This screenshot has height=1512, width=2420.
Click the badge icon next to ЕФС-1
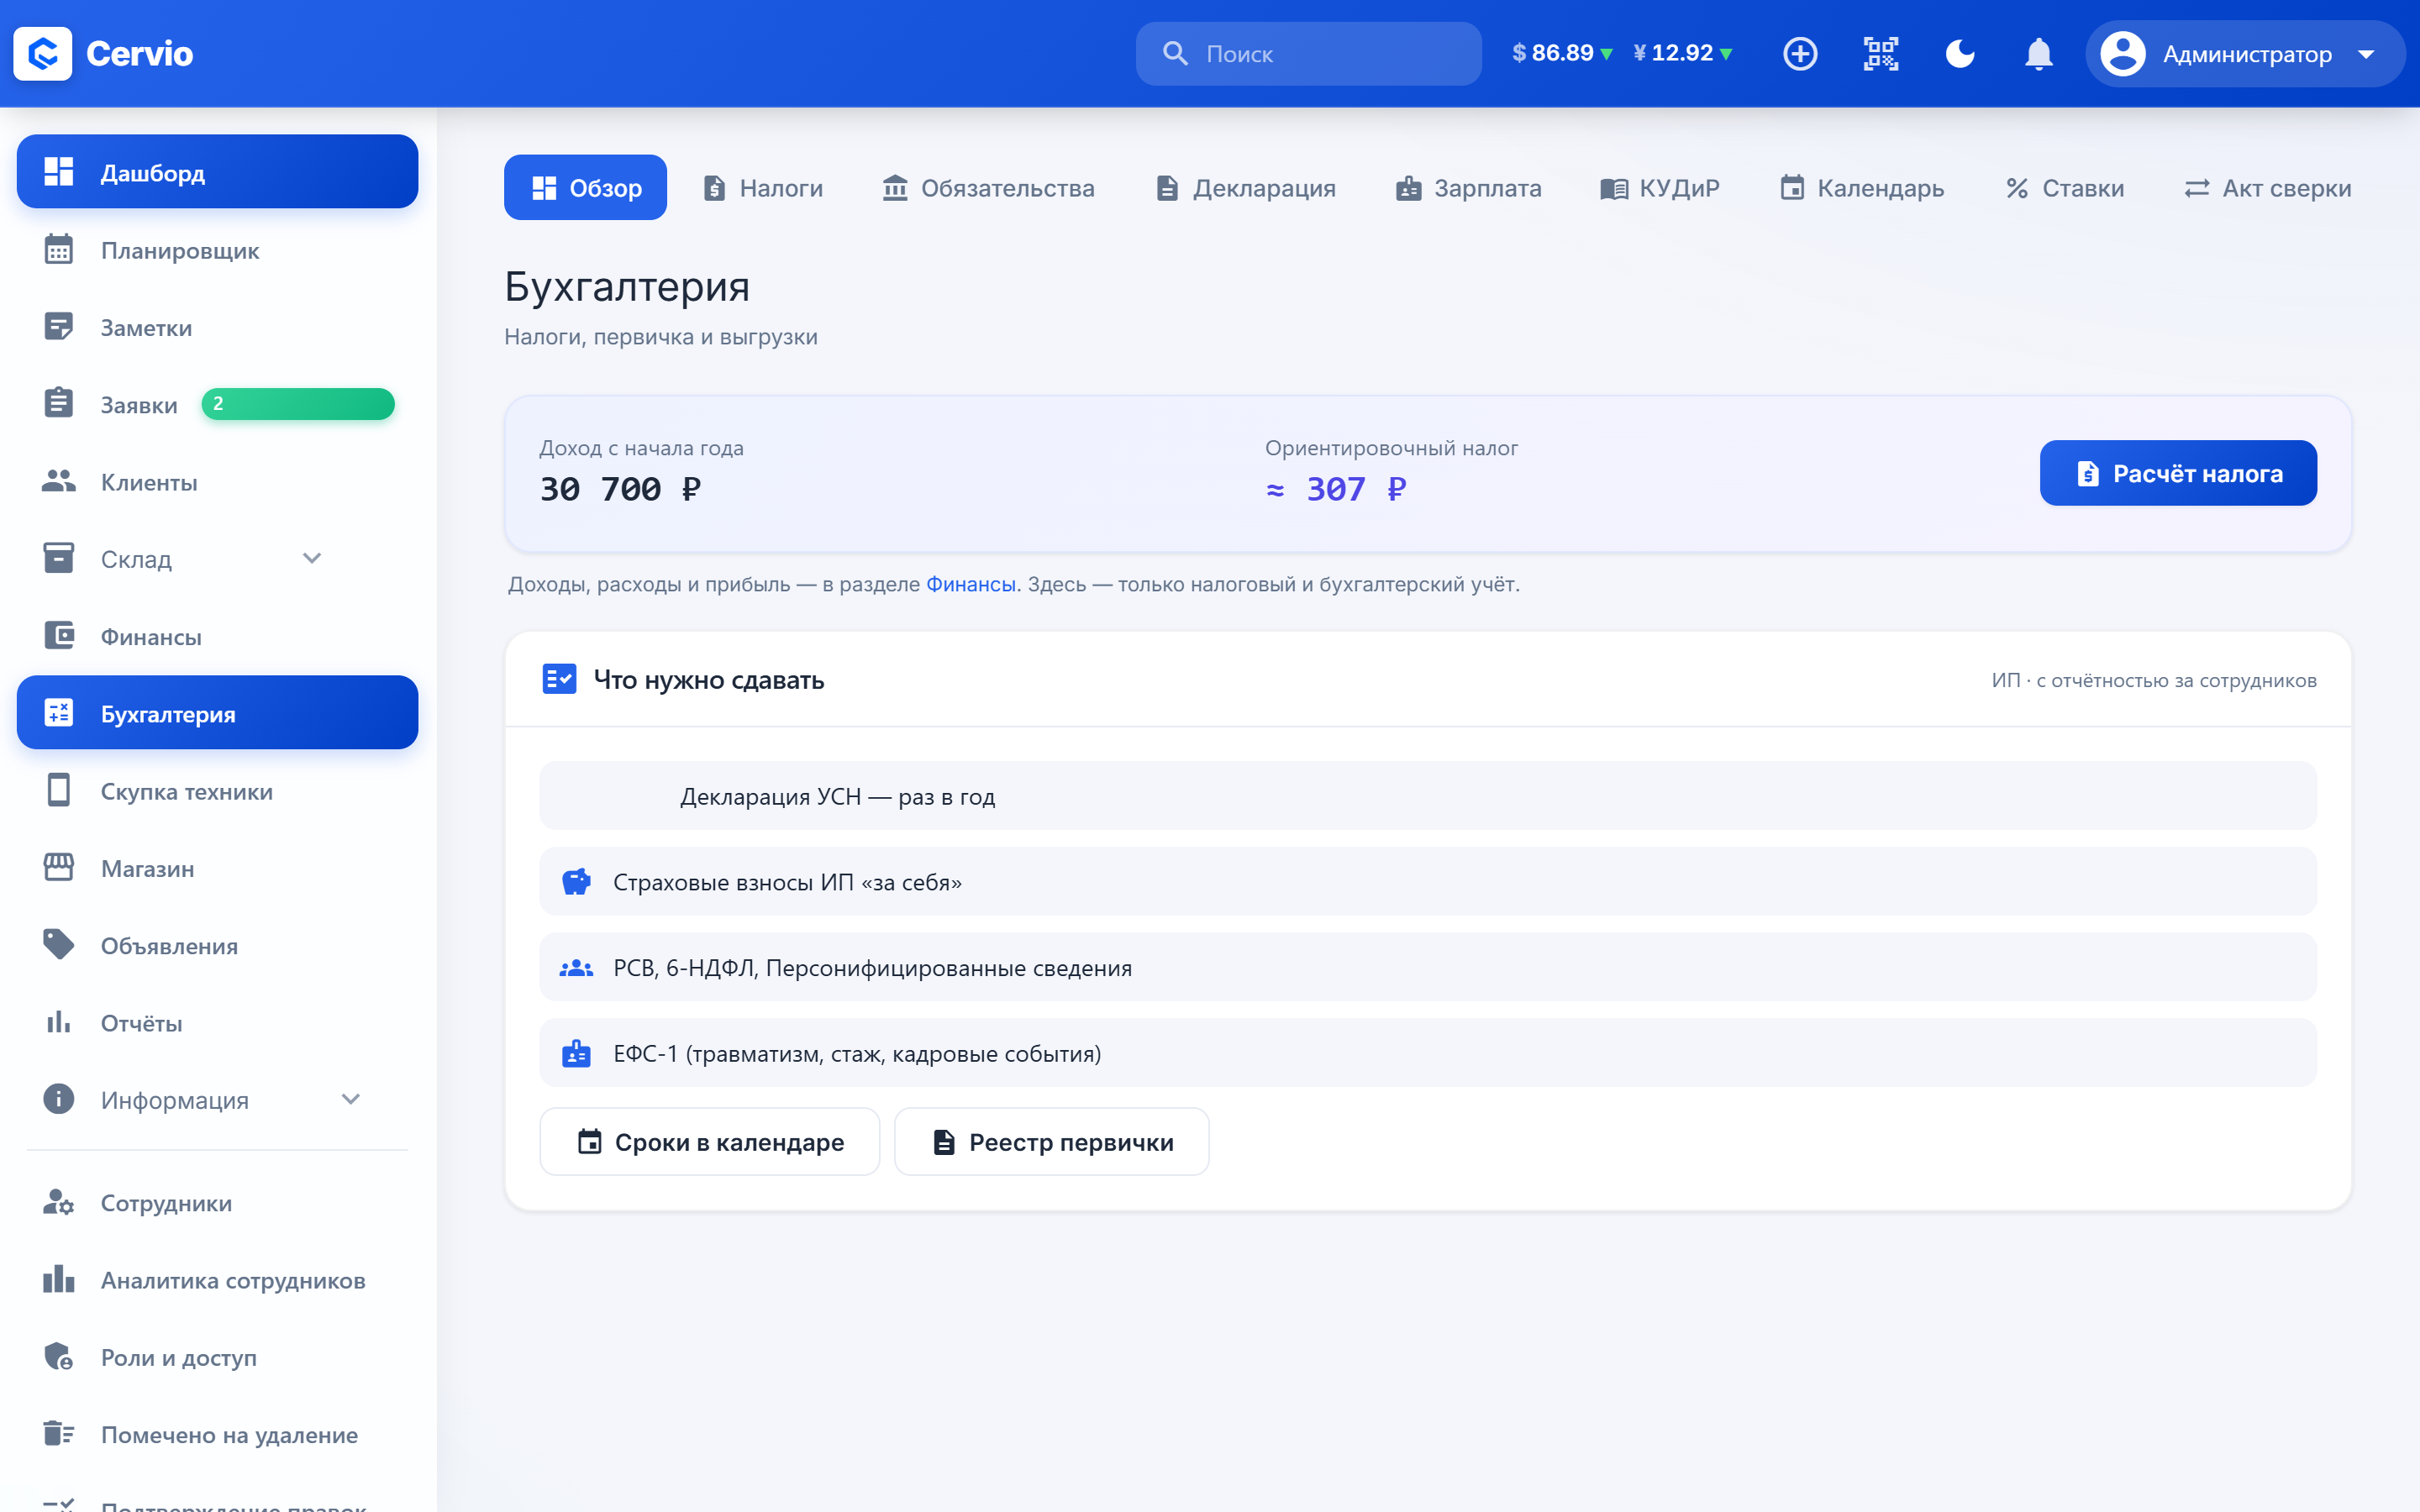coord(576,1053)
